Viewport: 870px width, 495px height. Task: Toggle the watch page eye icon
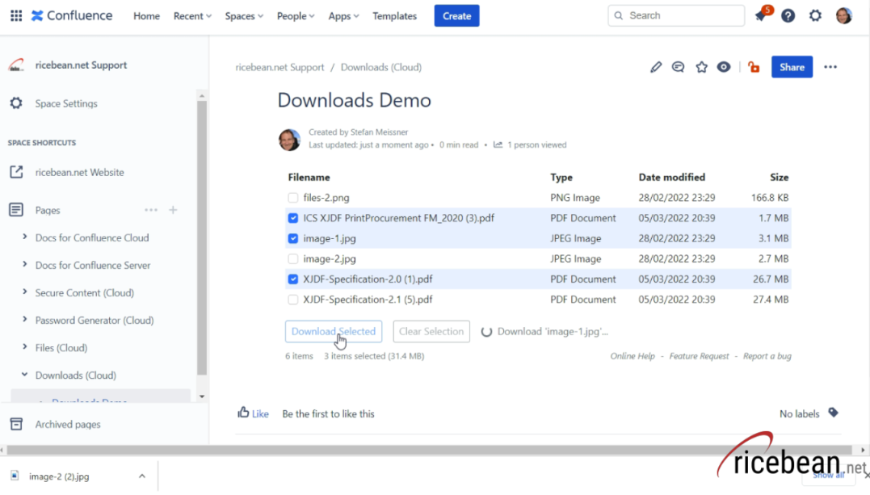[x=724, y=67]
